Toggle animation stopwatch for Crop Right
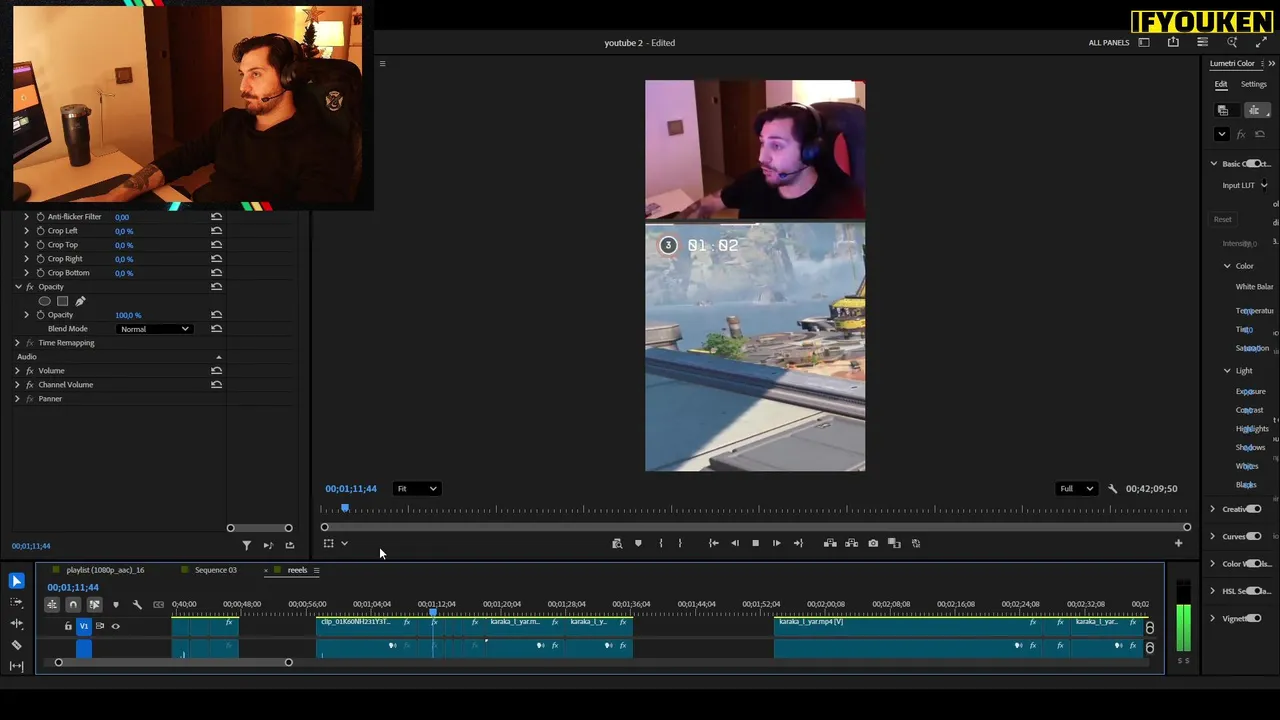This screenshot has height=720, width=1280. click(x=40, y=259)
